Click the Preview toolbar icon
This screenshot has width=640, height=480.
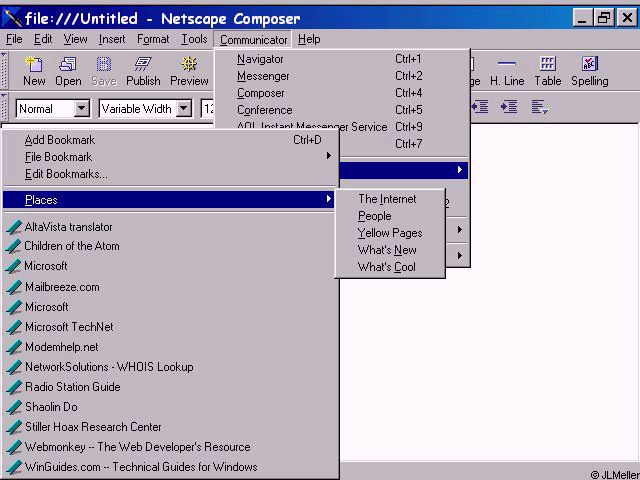pyautogui.click(x=189, y=64)
